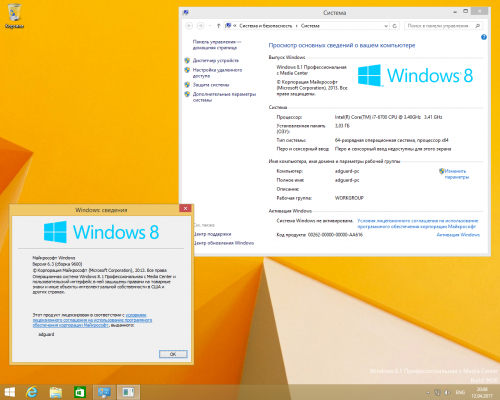
Task: Open the Recycle Bin on the desktop
Action: (14, 16)
